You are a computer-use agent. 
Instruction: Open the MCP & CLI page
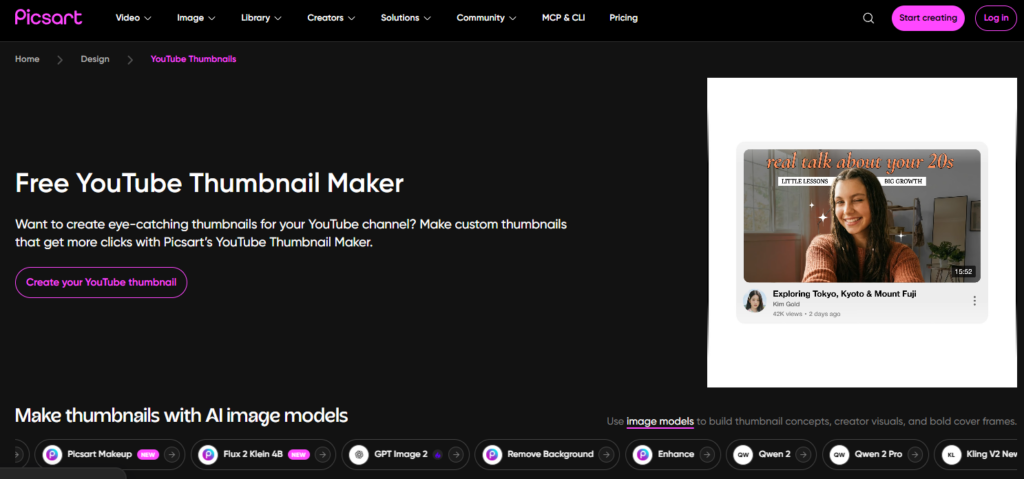564,18
